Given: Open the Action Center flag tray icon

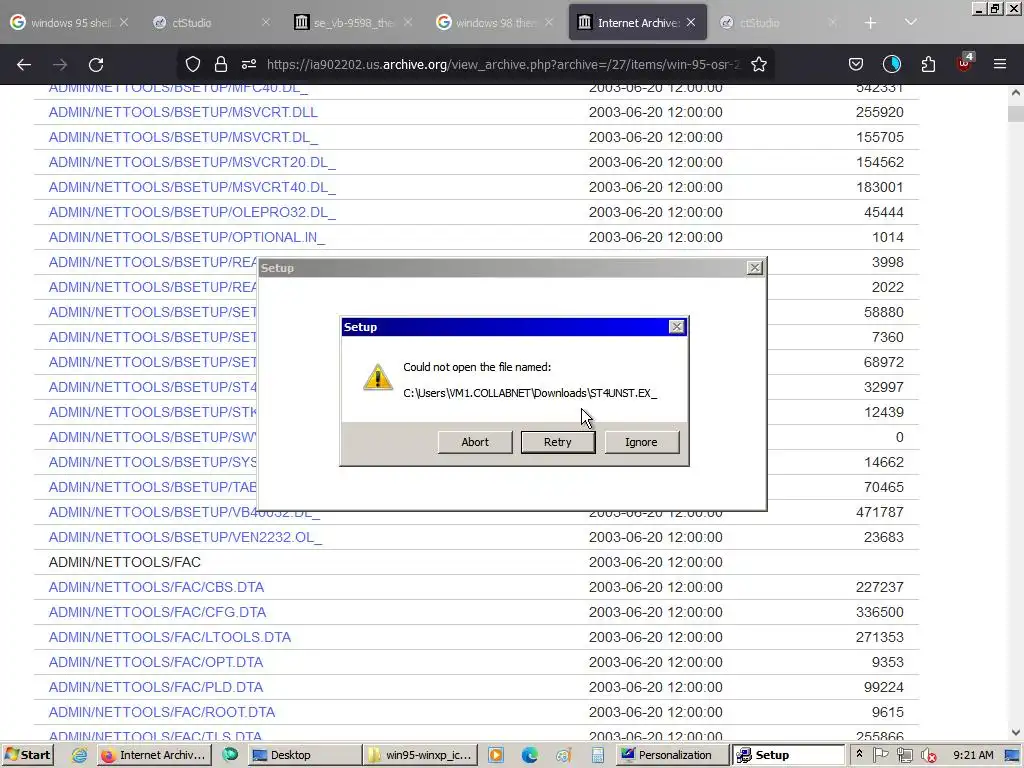Looking at the screenshot, I should [880, 755].
